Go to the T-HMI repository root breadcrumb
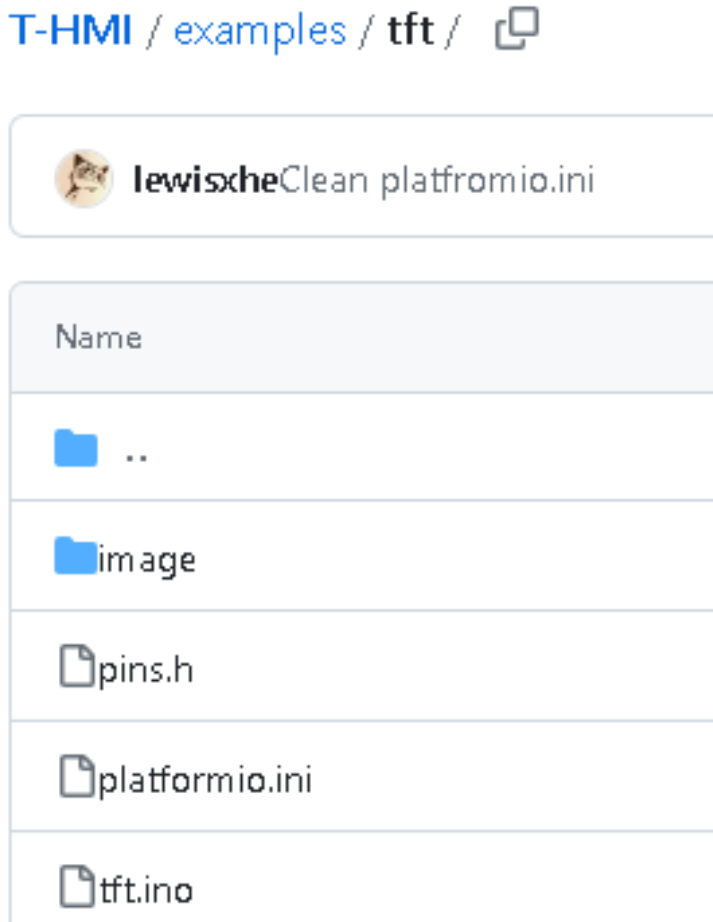This screenshot has width=713, height=922. (70, 29)
